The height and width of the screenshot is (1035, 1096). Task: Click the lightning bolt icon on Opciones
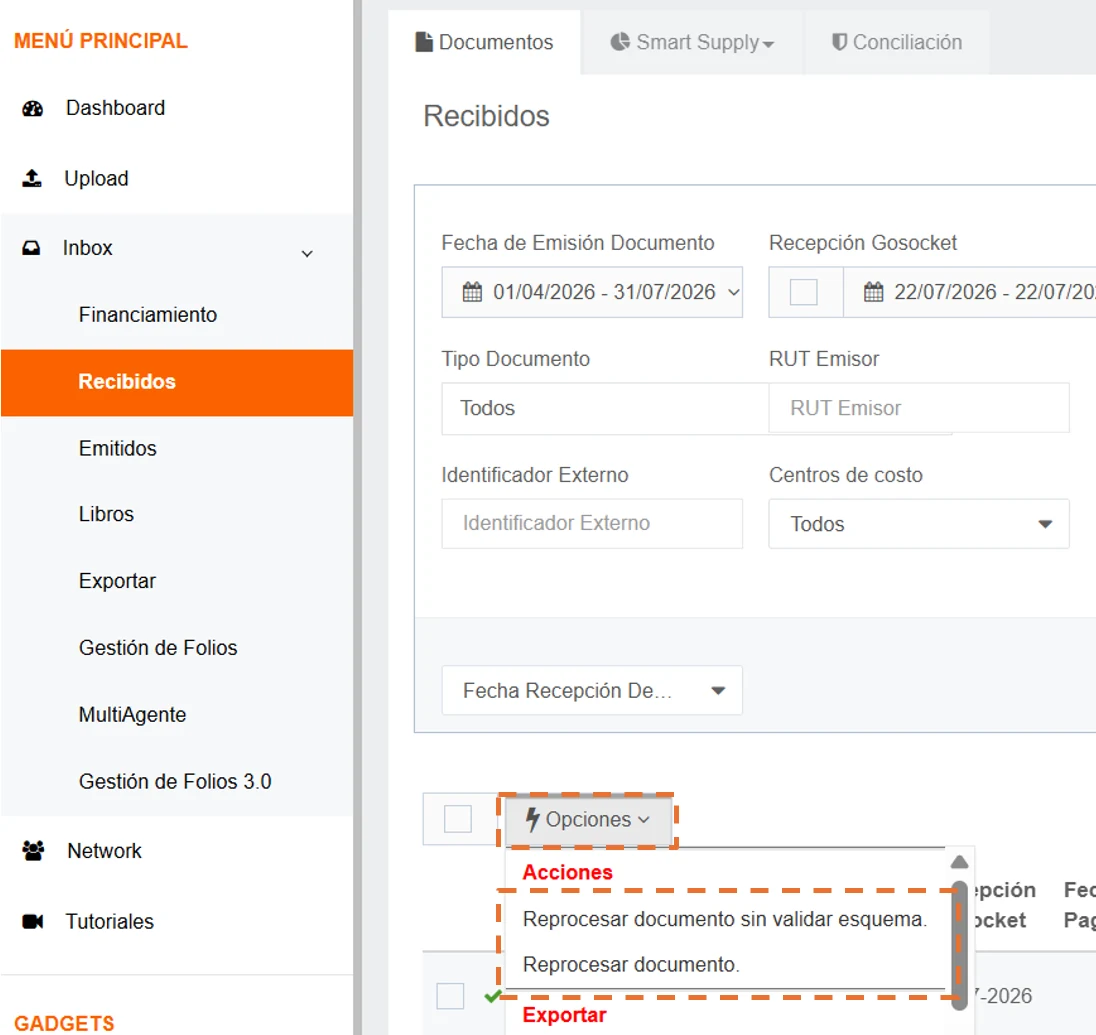point(533,819)
